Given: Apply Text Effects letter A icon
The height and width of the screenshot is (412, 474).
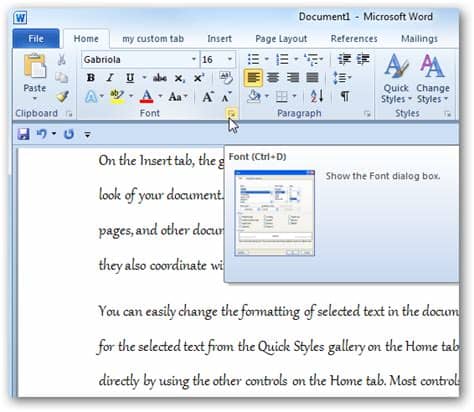Looking at the screenshot, I should [x=91, y=97].
